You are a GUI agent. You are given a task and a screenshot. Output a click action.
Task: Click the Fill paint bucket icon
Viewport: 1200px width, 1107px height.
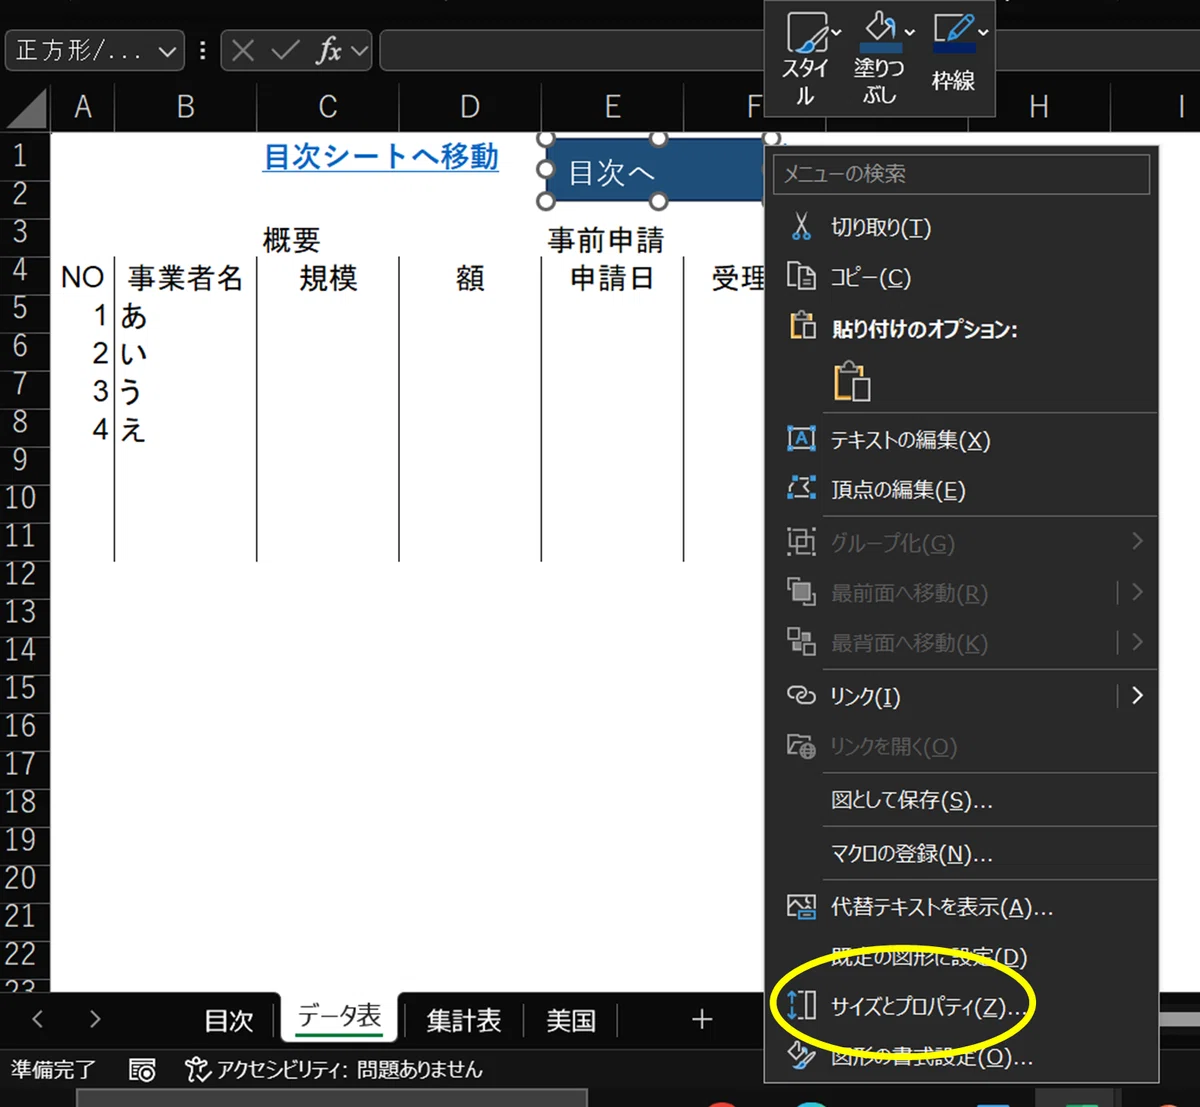click(881, 30)
